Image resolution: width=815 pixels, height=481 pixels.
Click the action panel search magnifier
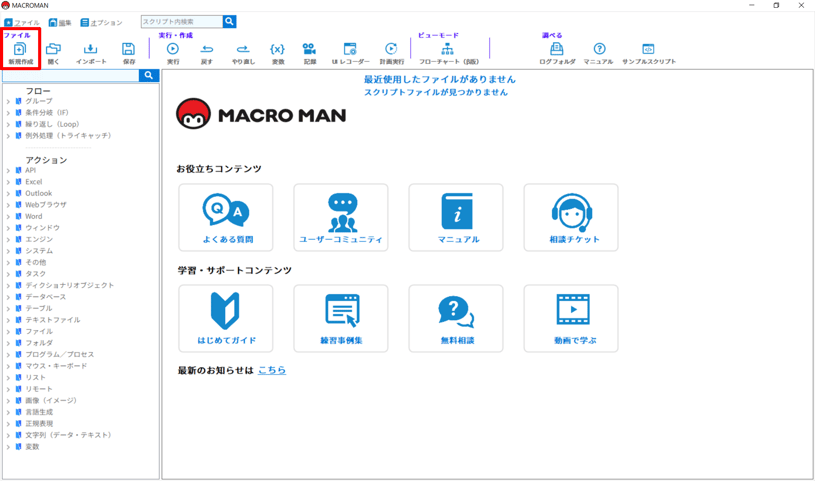click(149, 75)
